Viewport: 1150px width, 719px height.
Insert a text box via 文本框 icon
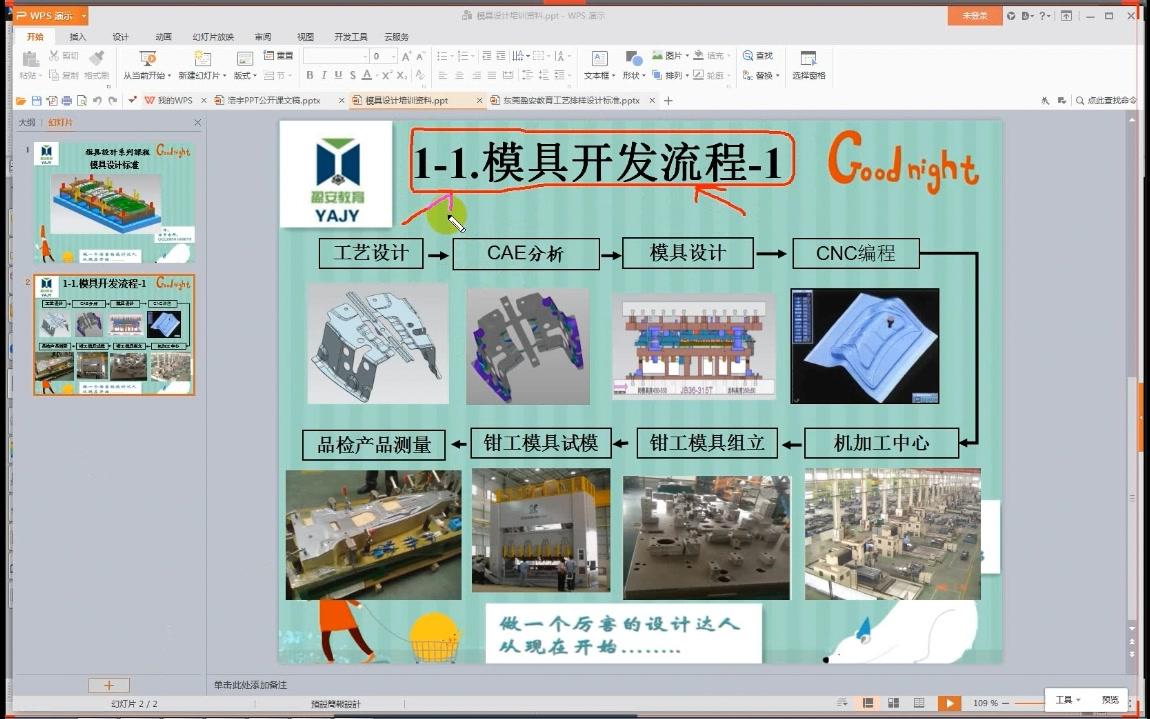(x=601, y=58)
